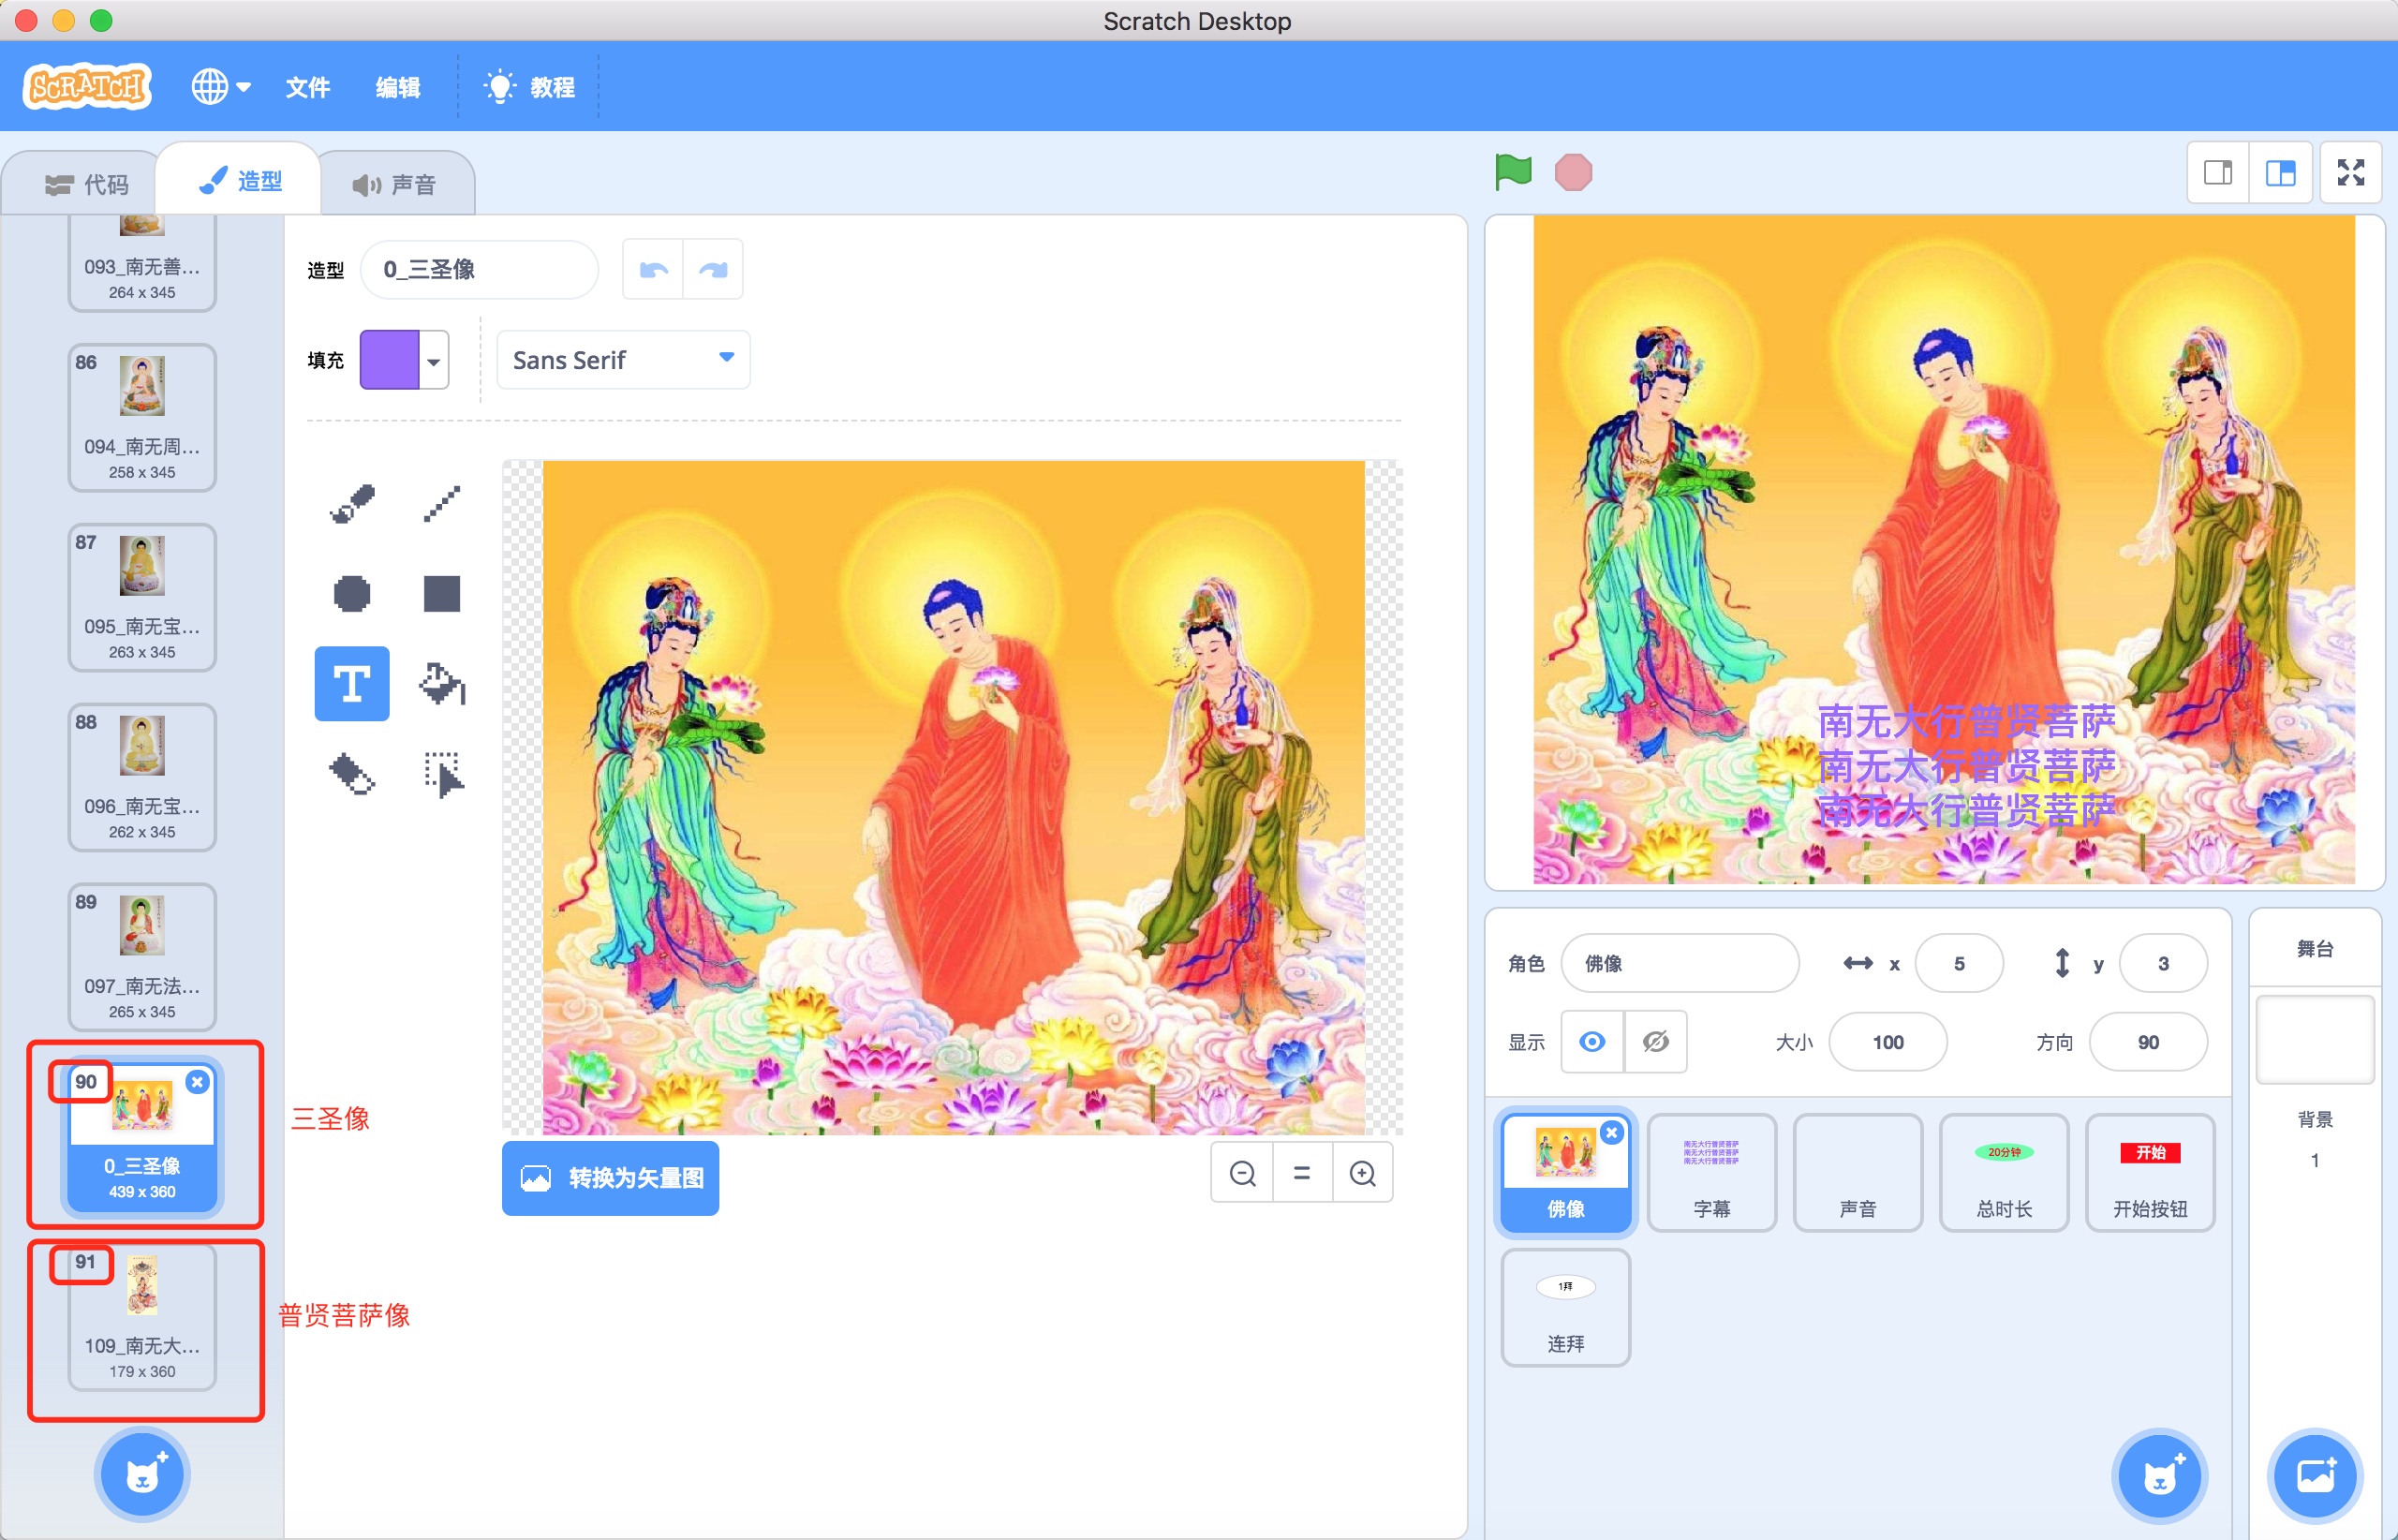Click the 方向 direction field
Image resolution: width=2398 pixels, height=1540 pixels.
click(x=2148, y=1042)
